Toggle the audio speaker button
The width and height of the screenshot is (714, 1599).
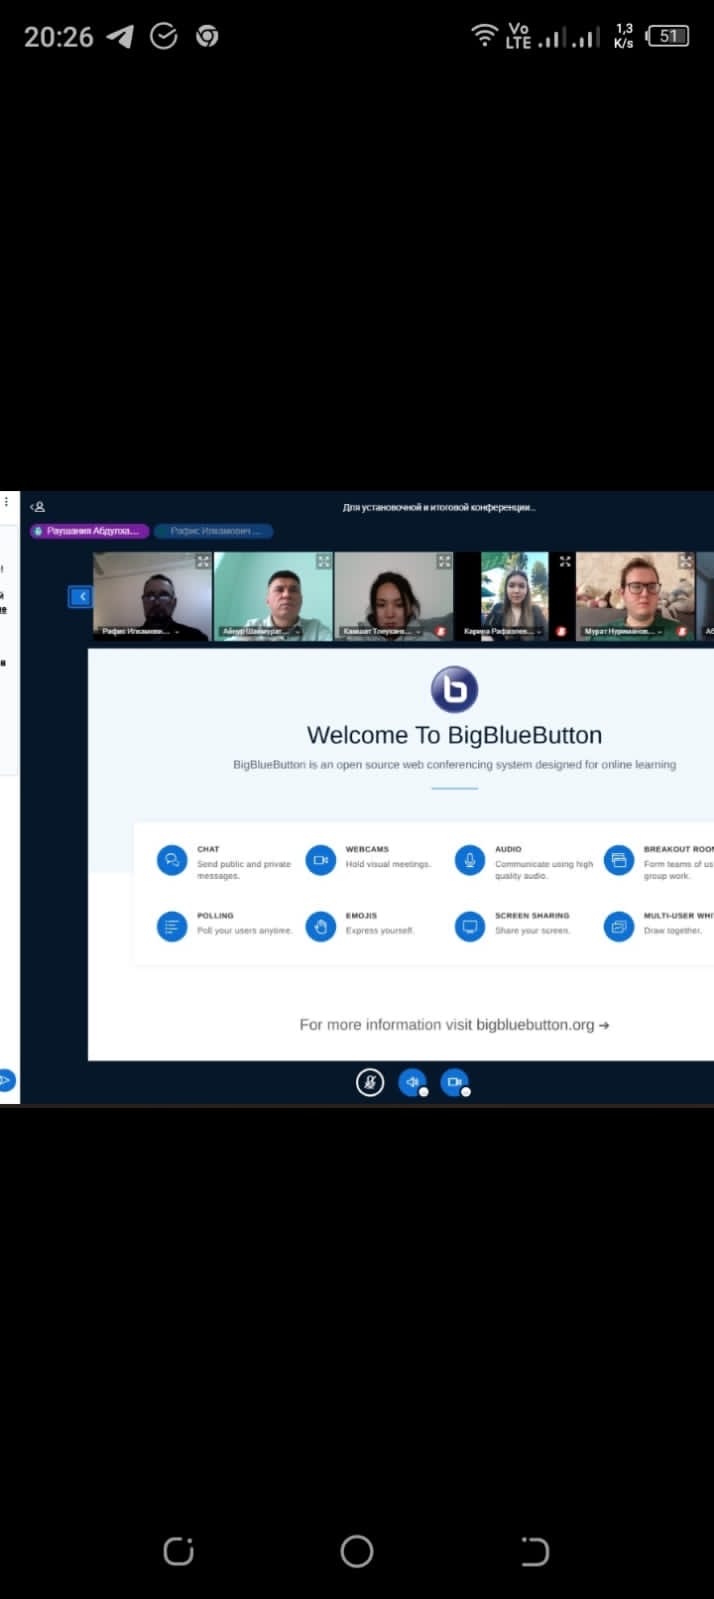tap(412, 1082)
